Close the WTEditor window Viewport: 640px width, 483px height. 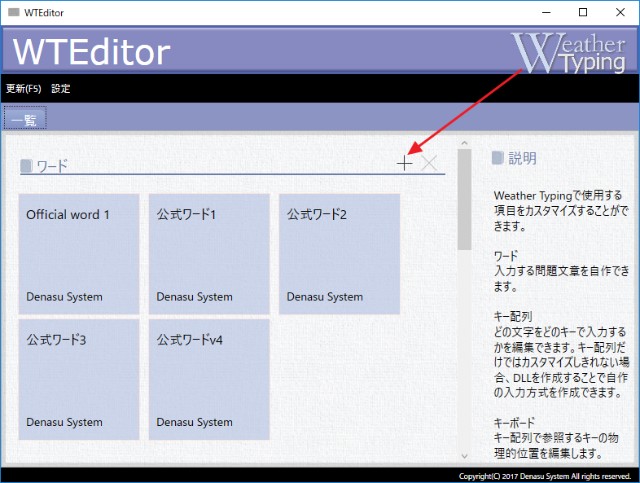pyautogui.click(x=618, y=12)
